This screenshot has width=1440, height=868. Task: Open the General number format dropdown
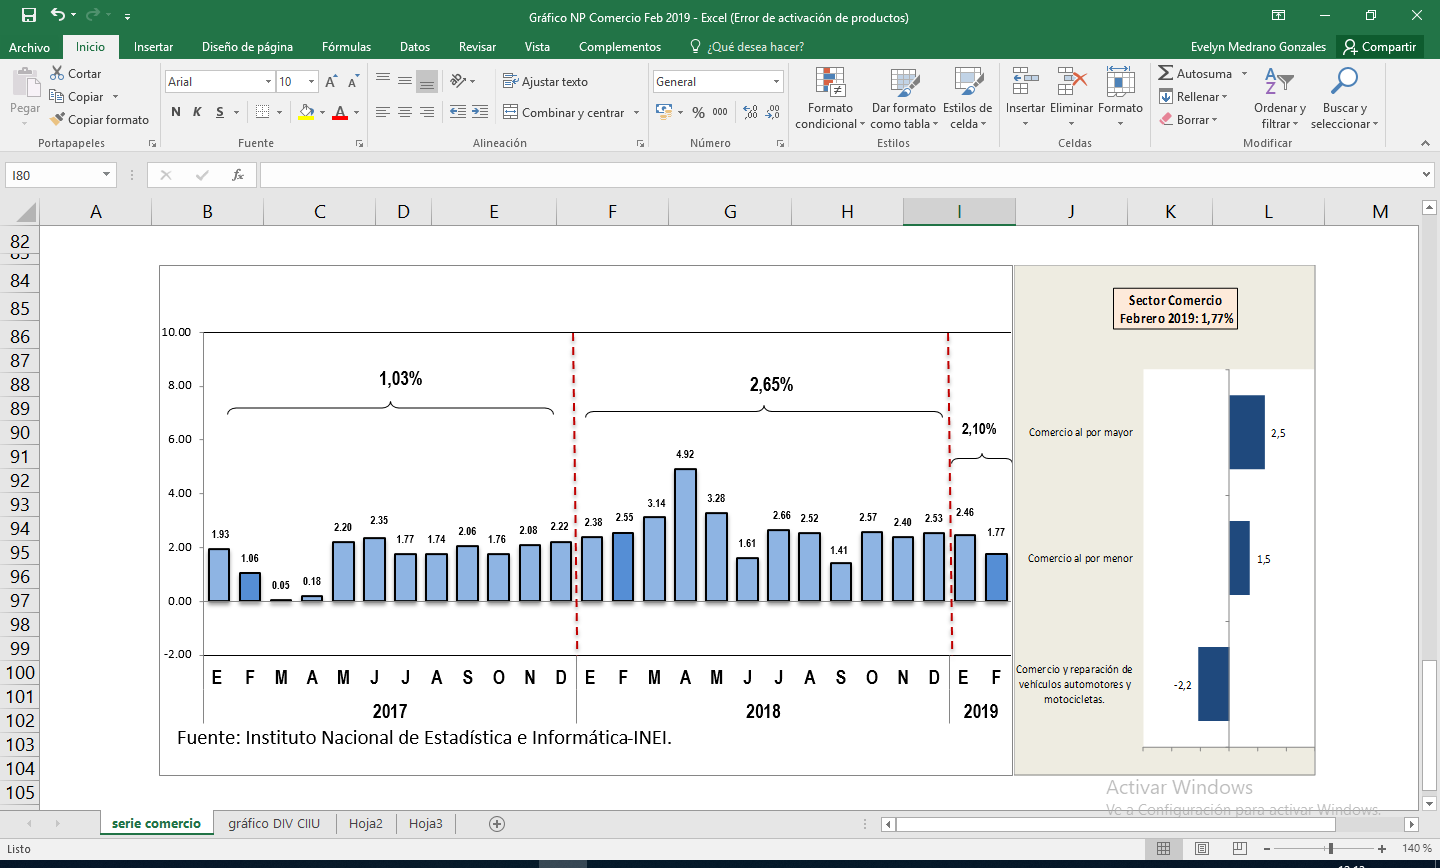pos(776,82)
